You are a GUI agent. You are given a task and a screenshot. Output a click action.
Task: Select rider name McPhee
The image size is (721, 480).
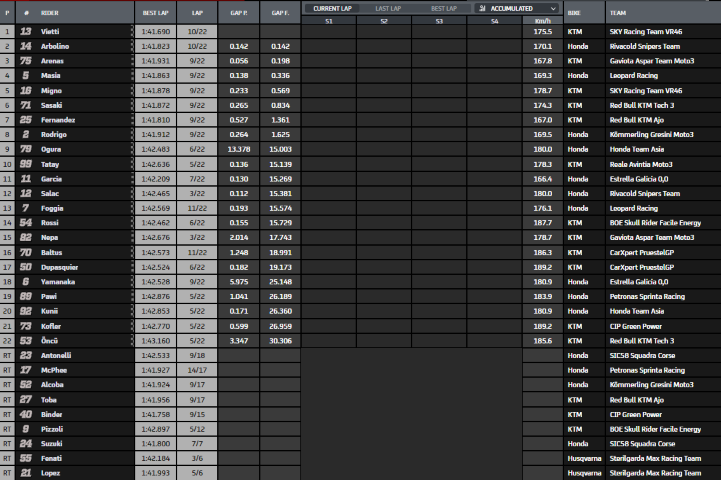point(54,369)
